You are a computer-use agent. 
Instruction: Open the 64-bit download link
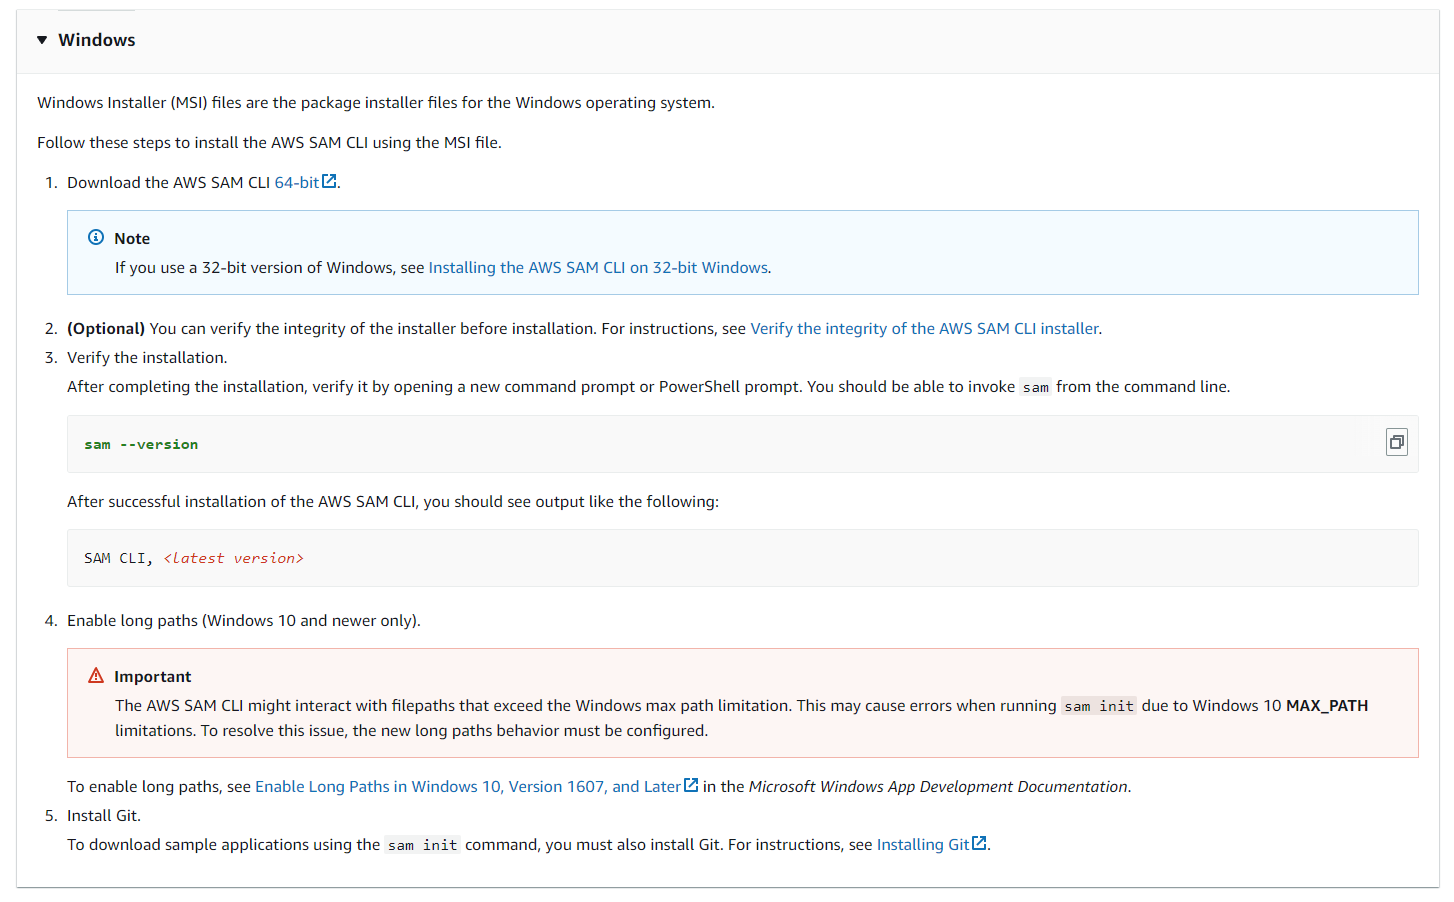point(296,183)
